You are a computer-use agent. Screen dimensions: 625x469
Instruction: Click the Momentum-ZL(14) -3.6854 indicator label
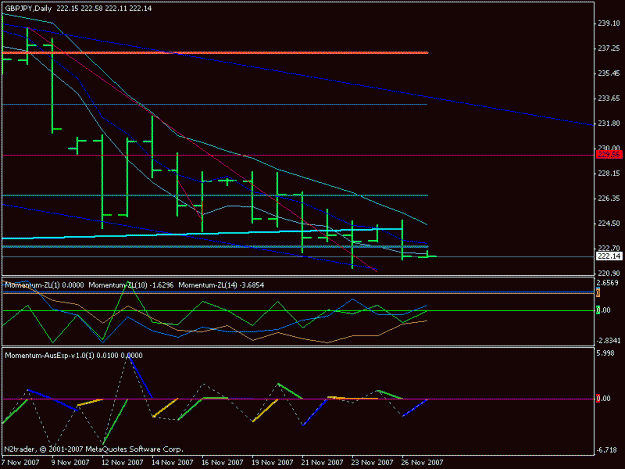(x=221, y=285)
